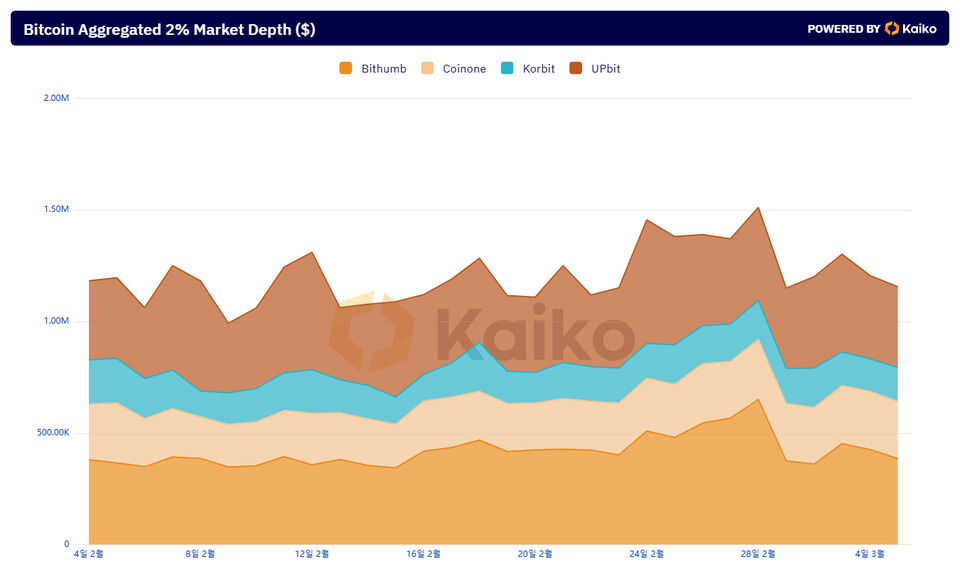Click the UPbit brown legend marker
This screenshot has width=960, height=584.
576,69
